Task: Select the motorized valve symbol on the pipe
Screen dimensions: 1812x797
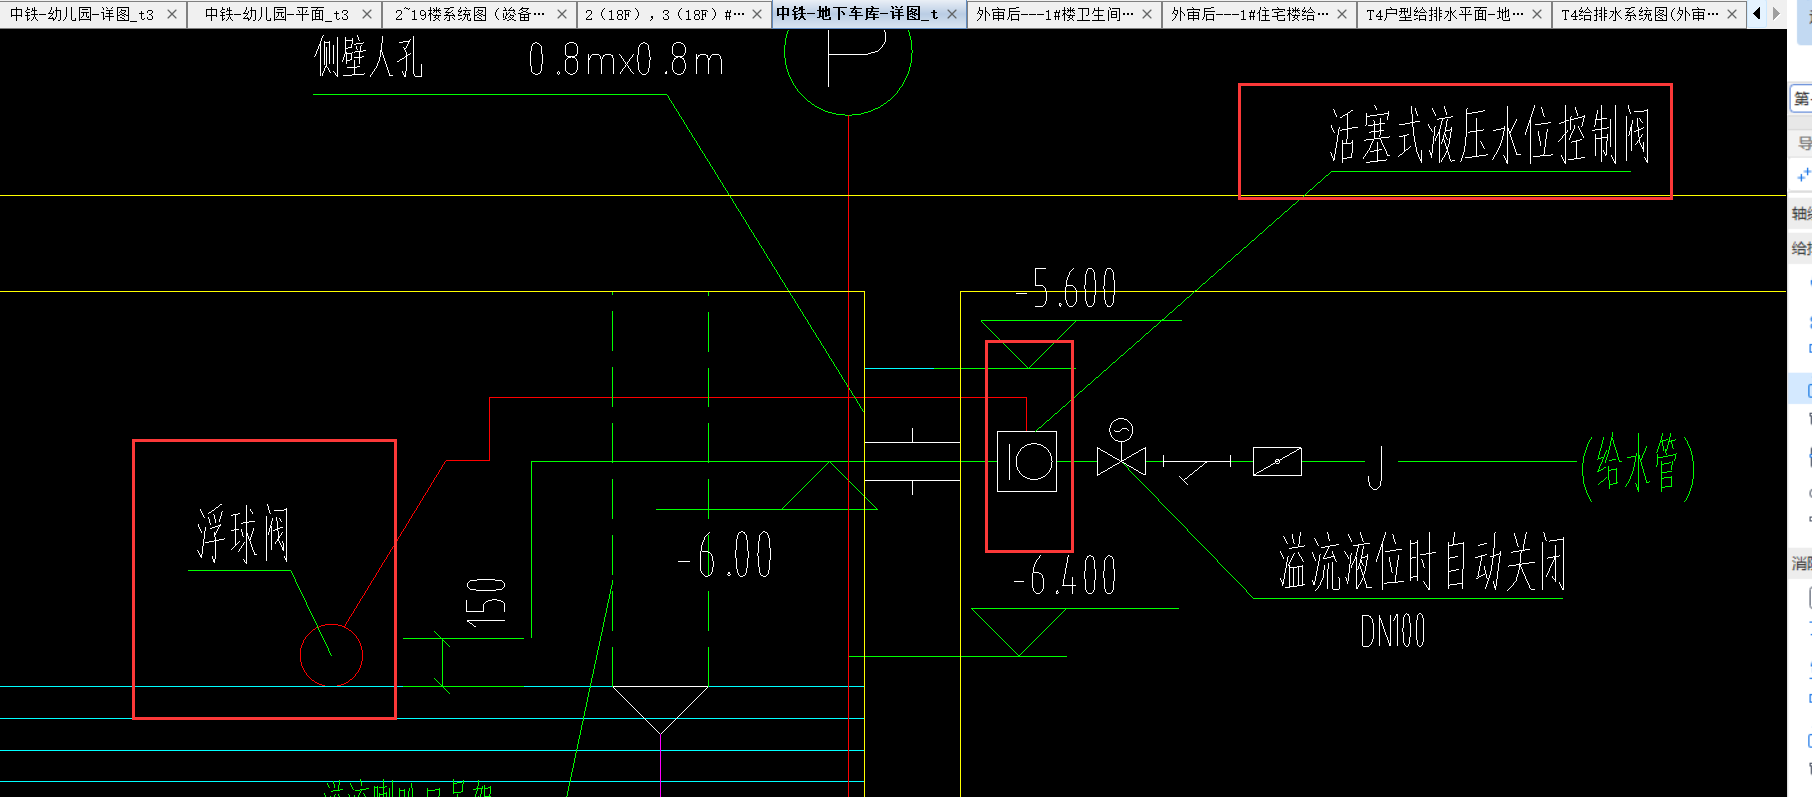Action: click(1121, 449)
